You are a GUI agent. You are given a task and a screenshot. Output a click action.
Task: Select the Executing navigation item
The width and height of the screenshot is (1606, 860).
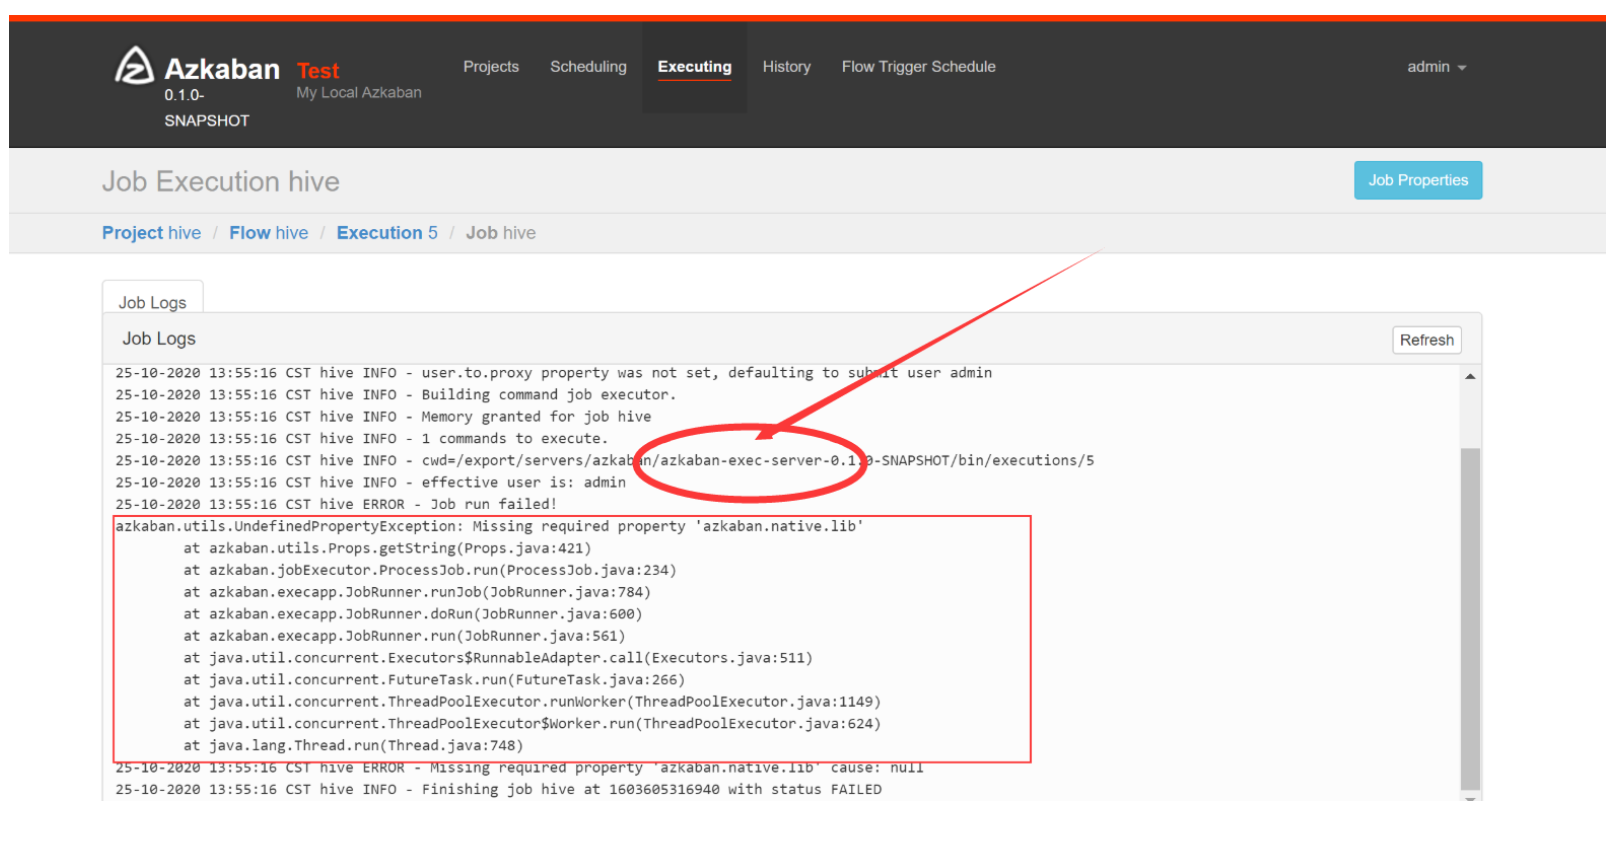pyautogui.click(x=694, y=67)
